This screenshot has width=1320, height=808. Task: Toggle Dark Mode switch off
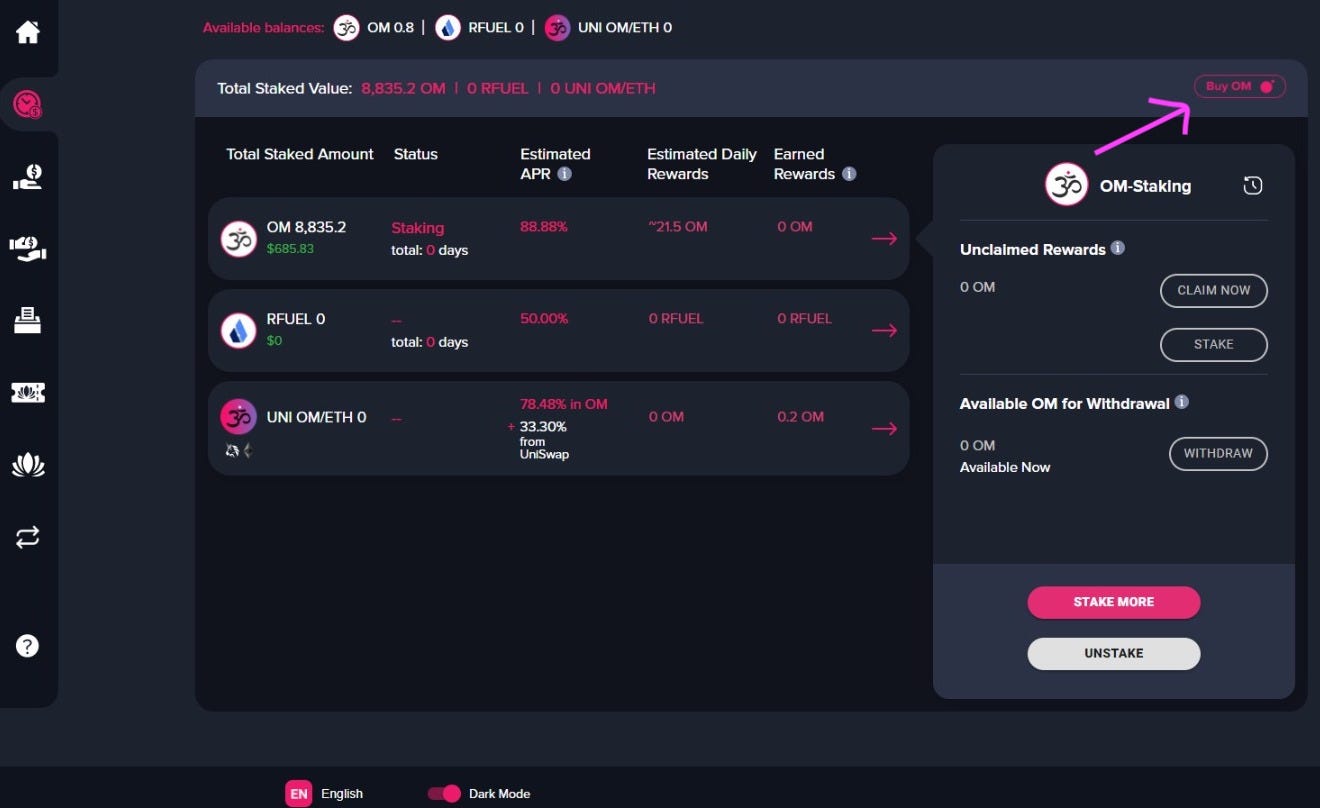tap(444, 794)
